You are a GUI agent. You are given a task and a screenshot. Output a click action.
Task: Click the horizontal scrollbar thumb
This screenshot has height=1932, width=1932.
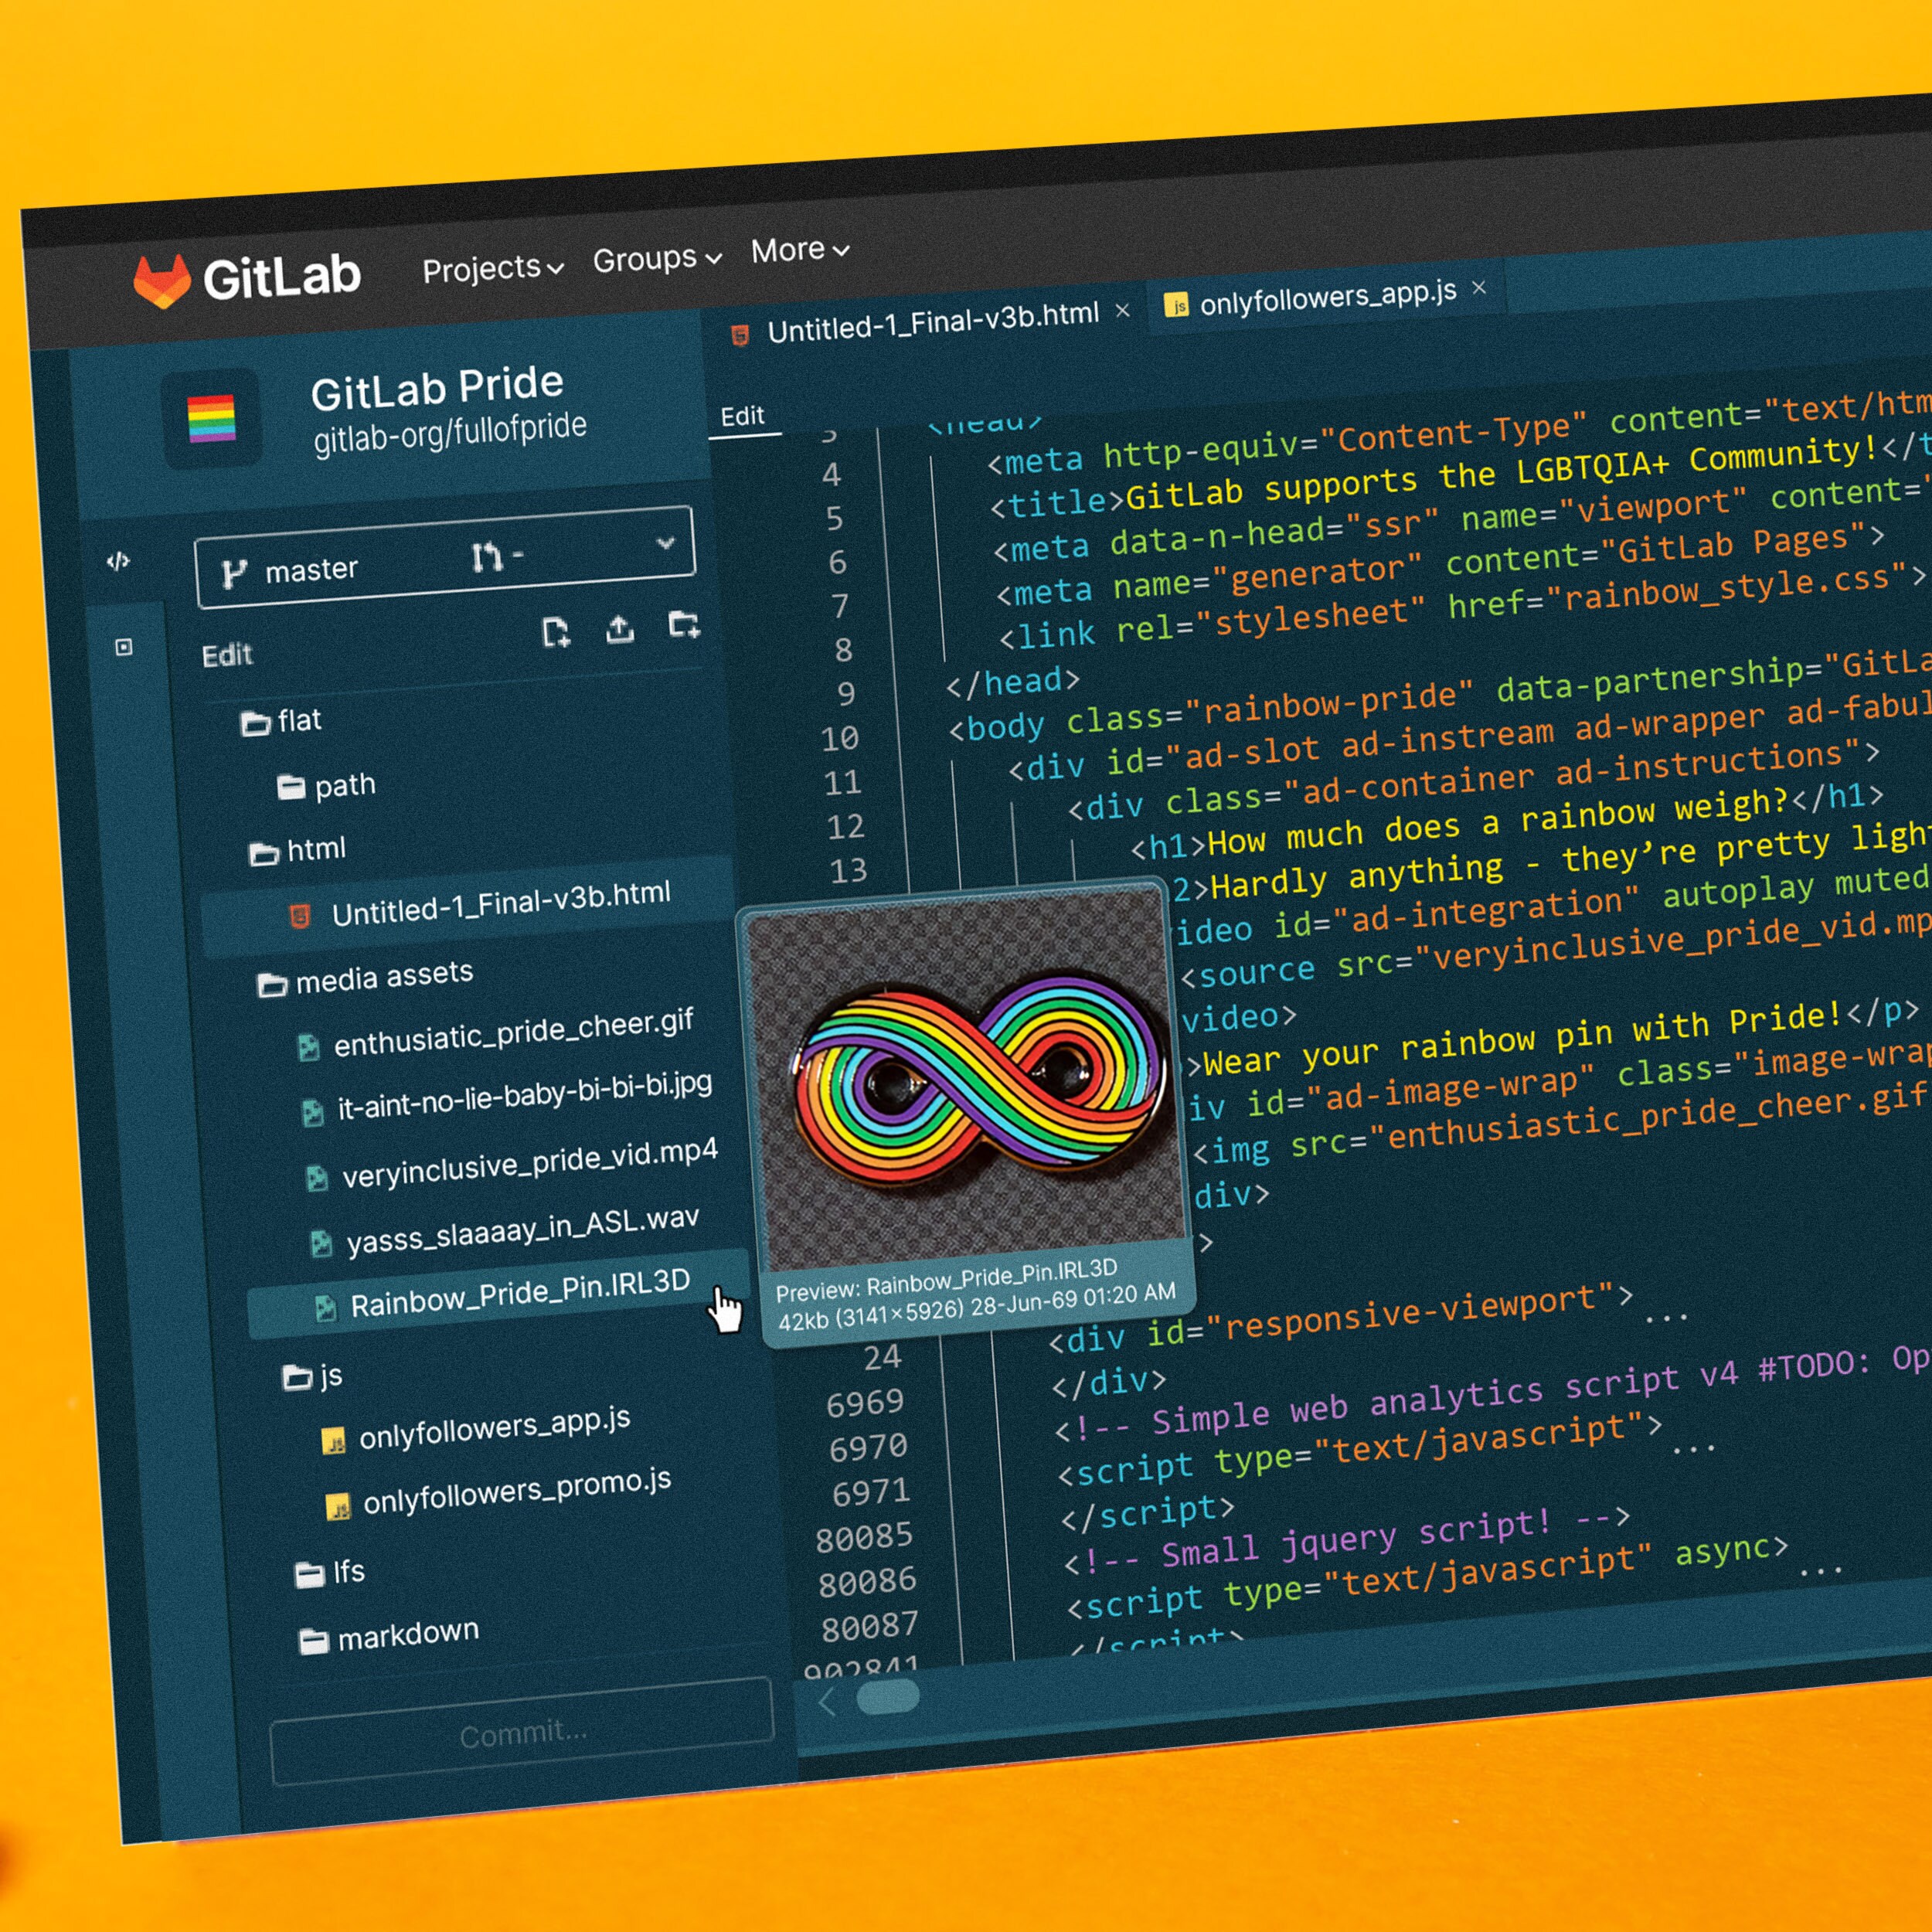pyautogui.click(x=887, y=1698)
